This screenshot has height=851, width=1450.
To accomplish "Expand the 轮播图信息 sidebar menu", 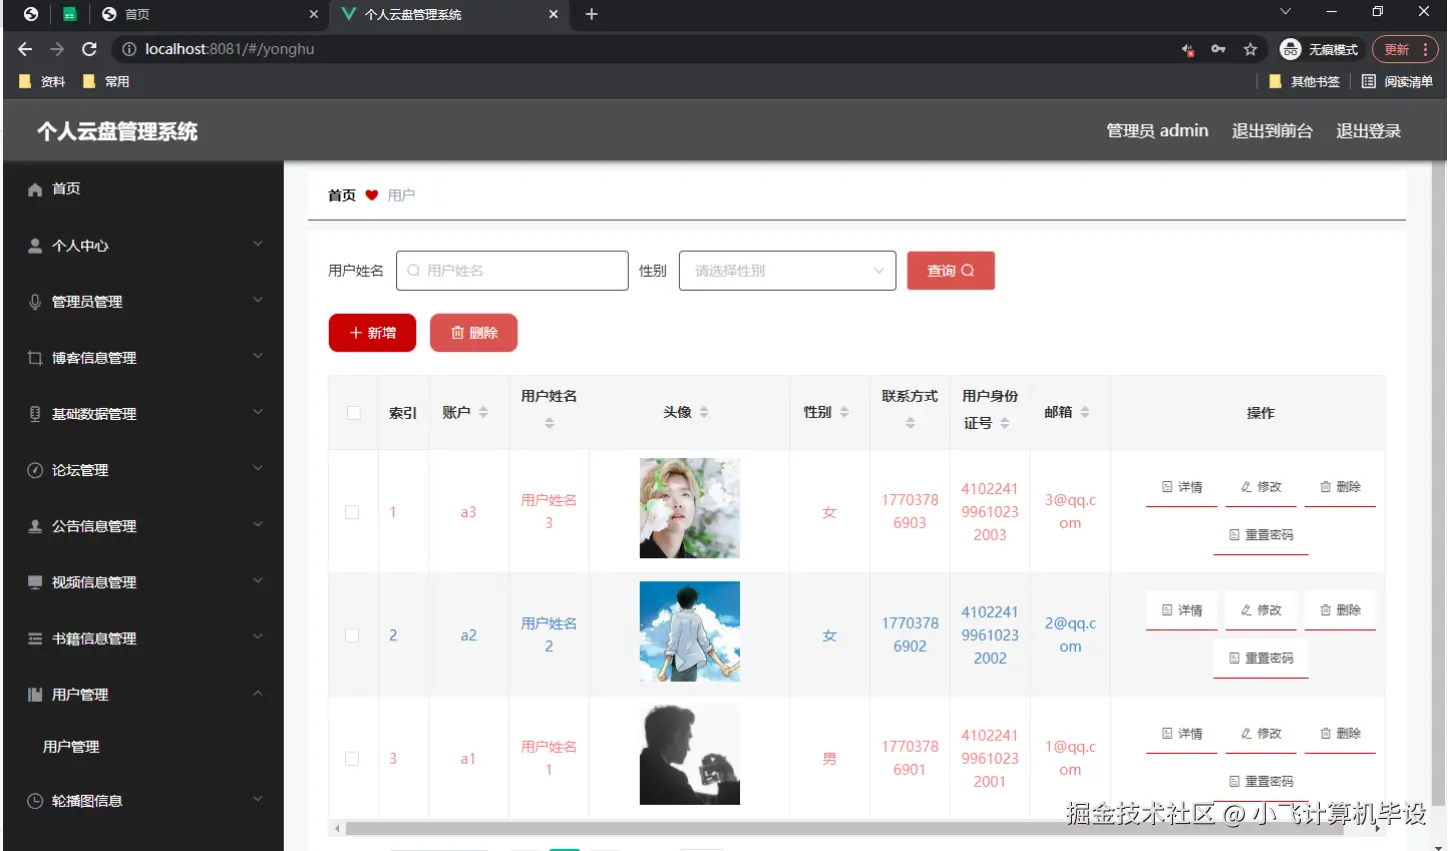I will [x=258, y=799].
